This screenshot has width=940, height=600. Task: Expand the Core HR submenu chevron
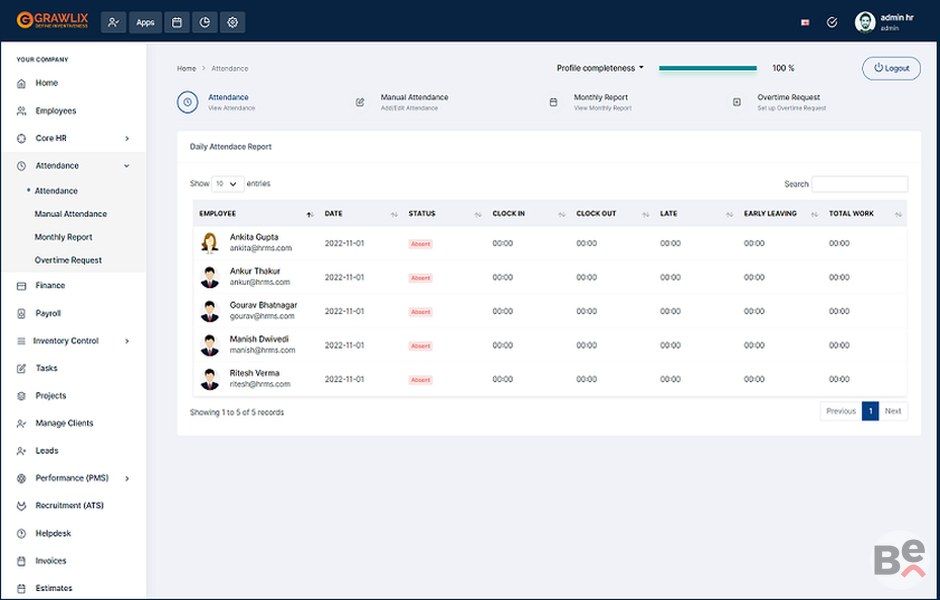pos(127,138)
